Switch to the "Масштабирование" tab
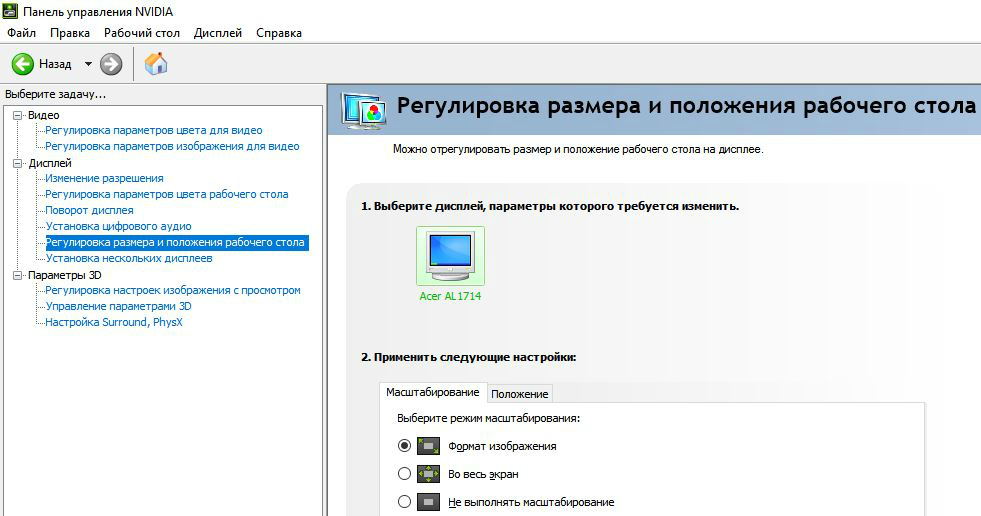Screen dimensions: 981x516 432,392
